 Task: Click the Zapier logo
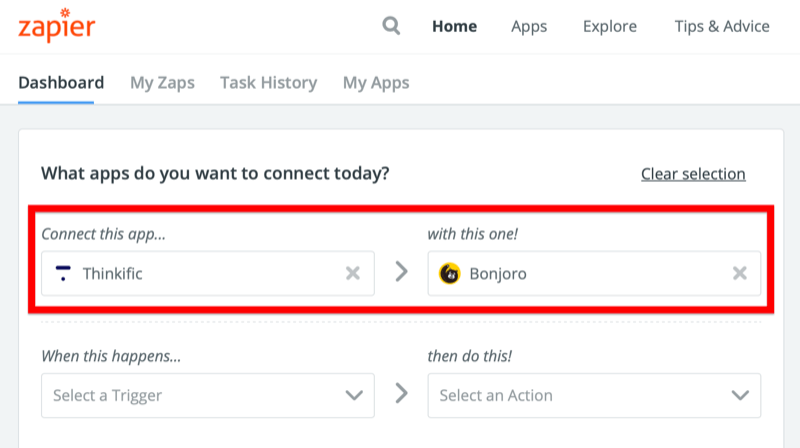[x=57, y=26]
